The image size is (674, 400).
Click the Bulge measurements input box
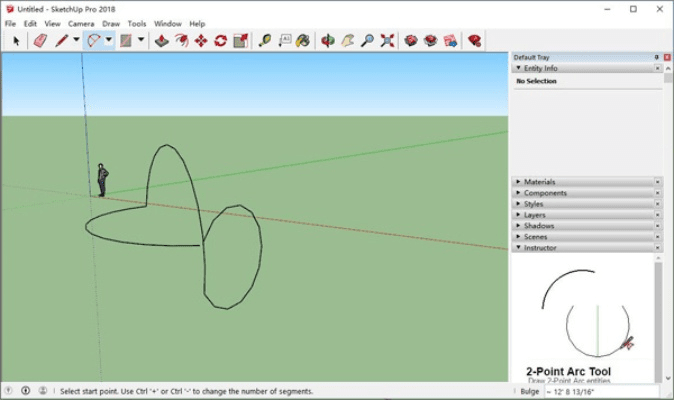click(601, 391)
